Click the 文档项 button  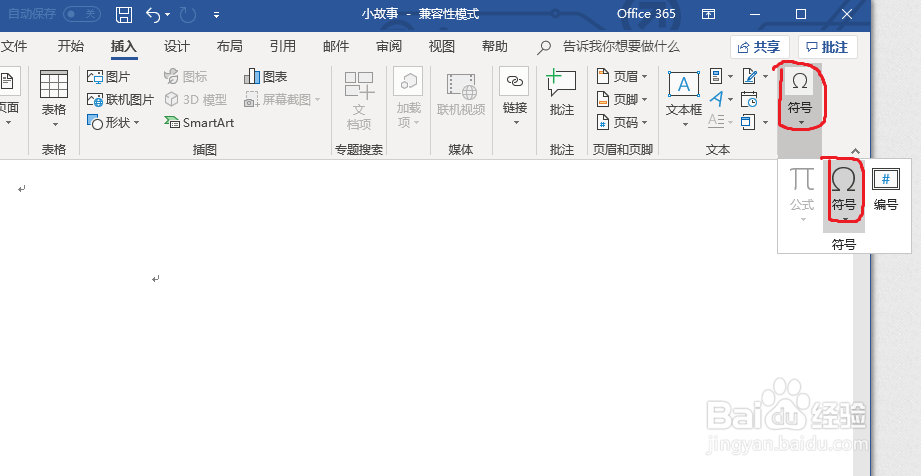[x=359, y=100]
